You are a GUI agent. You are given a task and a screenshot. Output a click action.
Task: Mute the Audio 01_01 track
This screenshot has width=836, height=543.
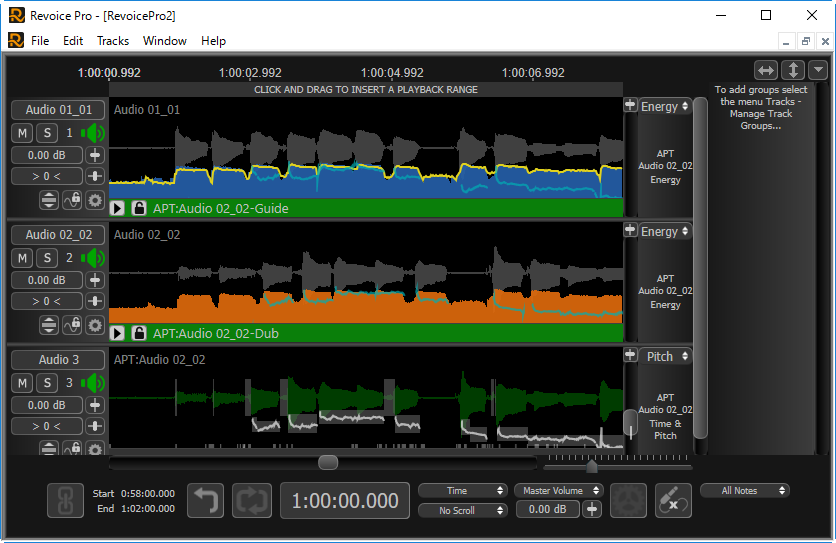22,133
